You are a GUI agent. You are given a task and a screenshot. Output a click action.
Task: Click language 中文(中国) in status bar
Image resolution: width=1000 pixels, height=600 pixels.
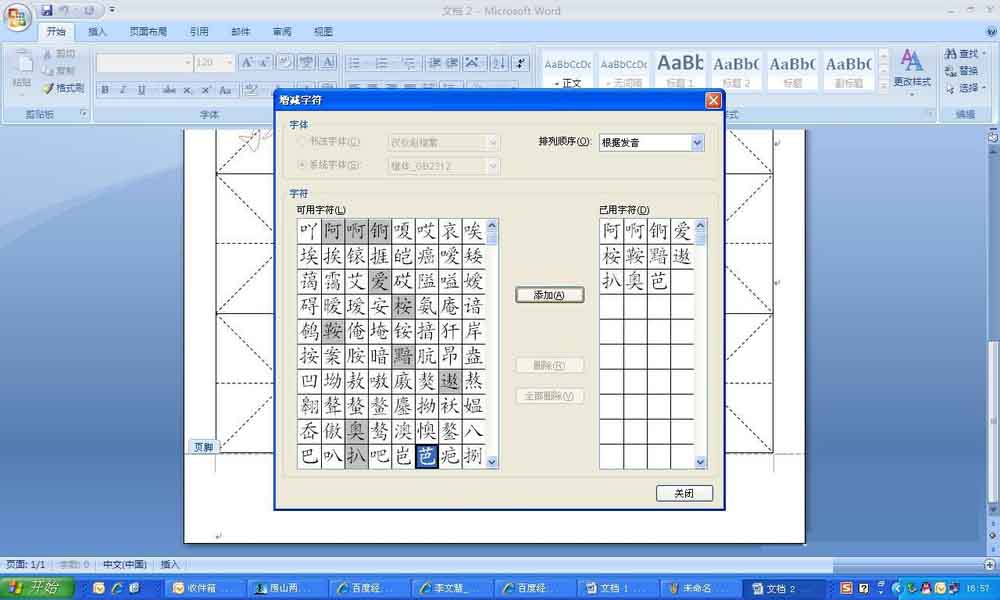pos(125,564)
